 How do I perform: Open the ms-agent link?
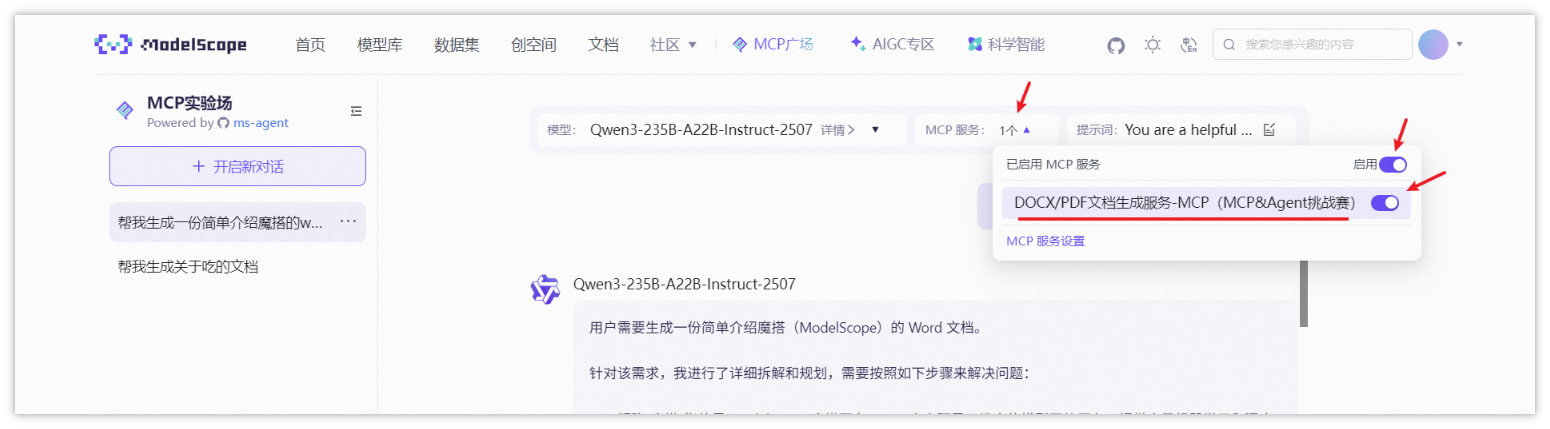click(261, 123)
